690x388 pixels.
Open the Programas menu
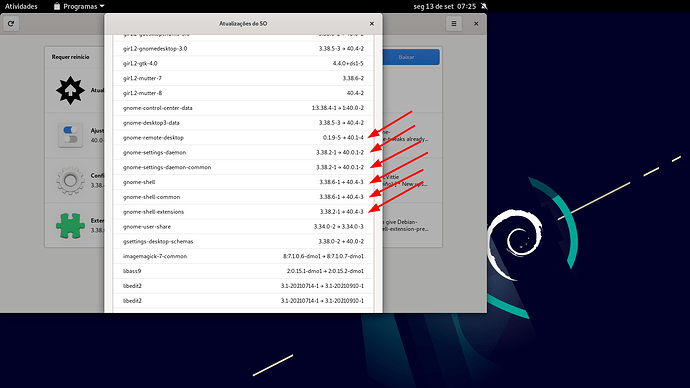coord(79,6)
